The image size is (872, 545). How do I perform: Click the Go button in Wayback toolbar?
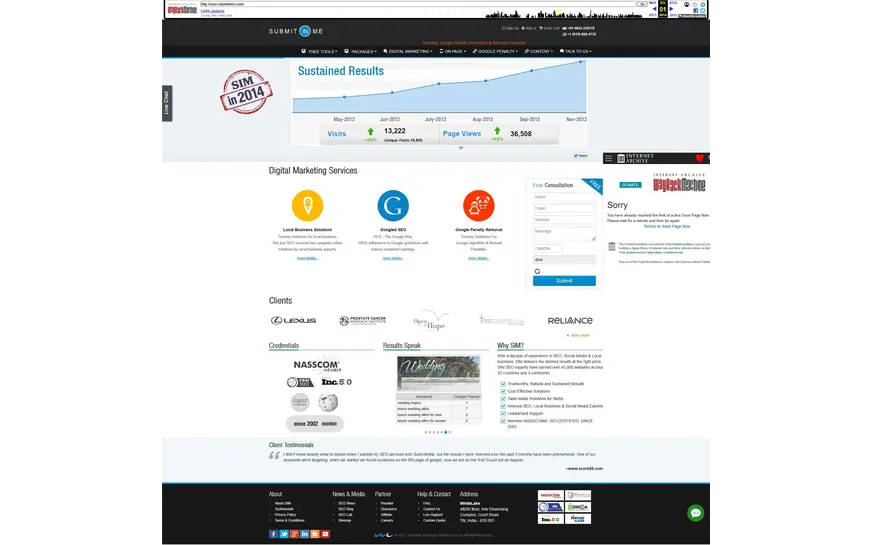click(642, 4)
